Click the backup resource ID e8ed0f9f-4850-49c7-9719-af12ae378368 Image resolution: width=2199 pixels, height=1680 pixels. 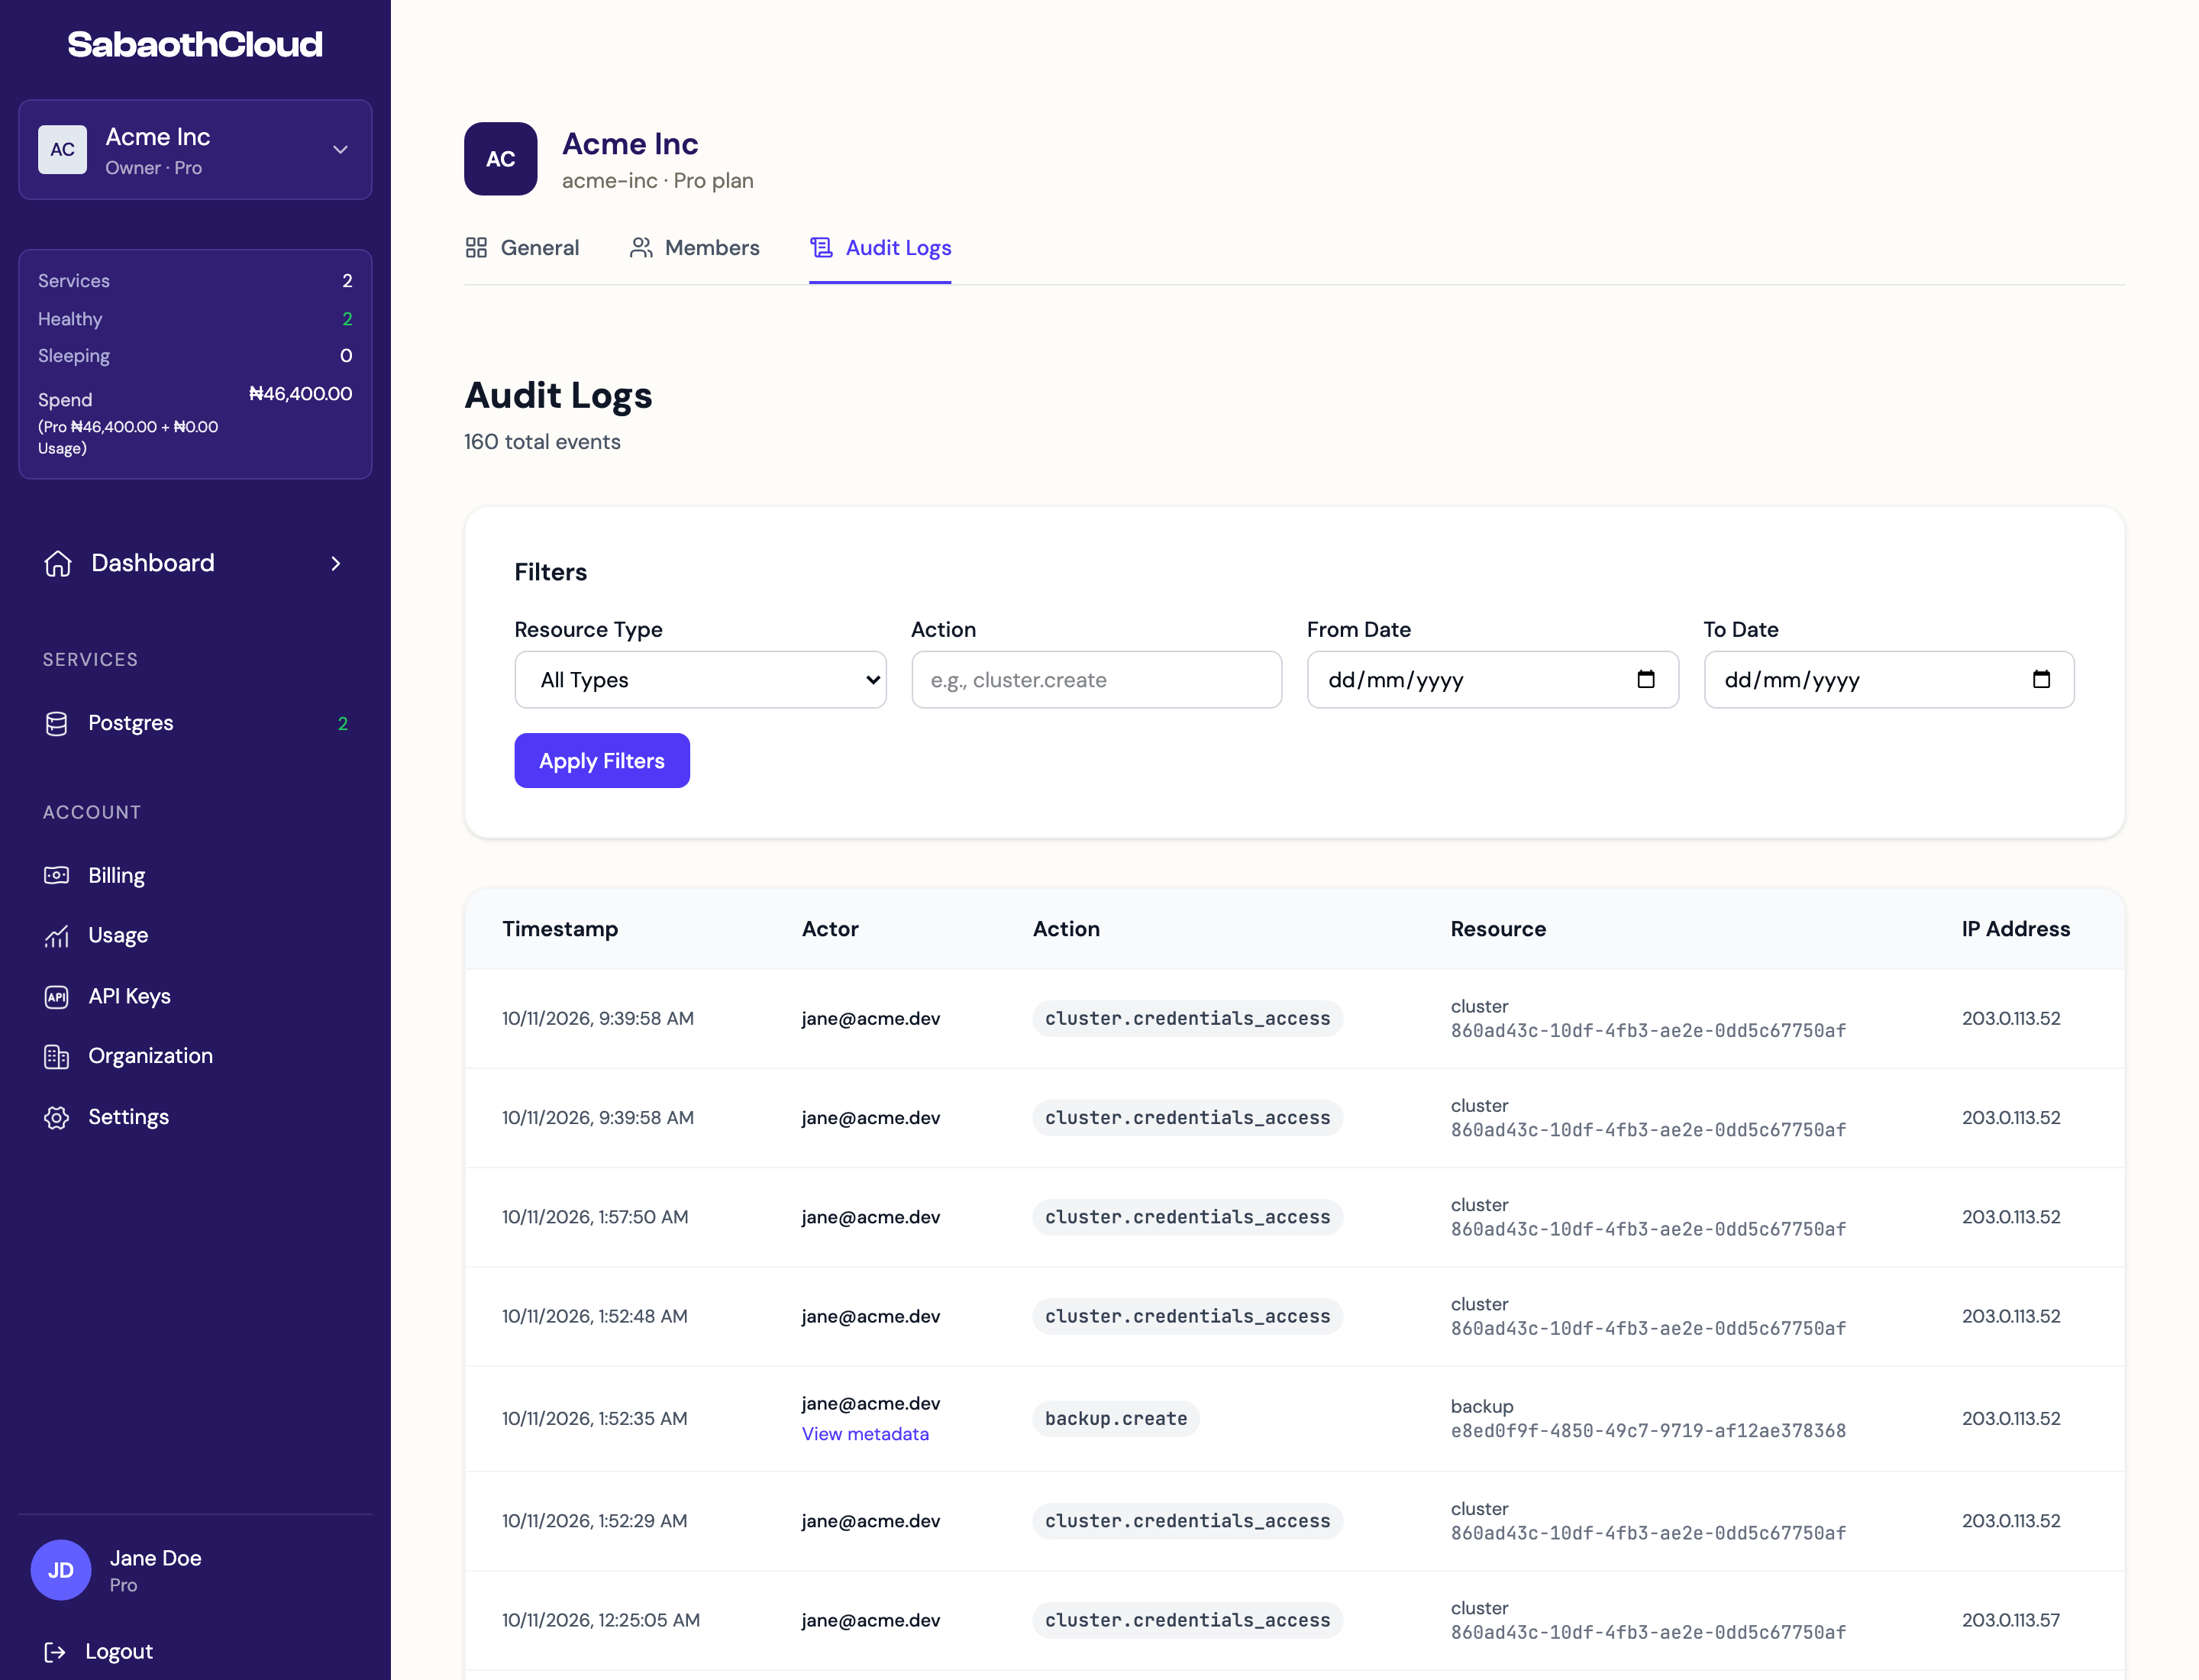click(x=1648, y=1431)
